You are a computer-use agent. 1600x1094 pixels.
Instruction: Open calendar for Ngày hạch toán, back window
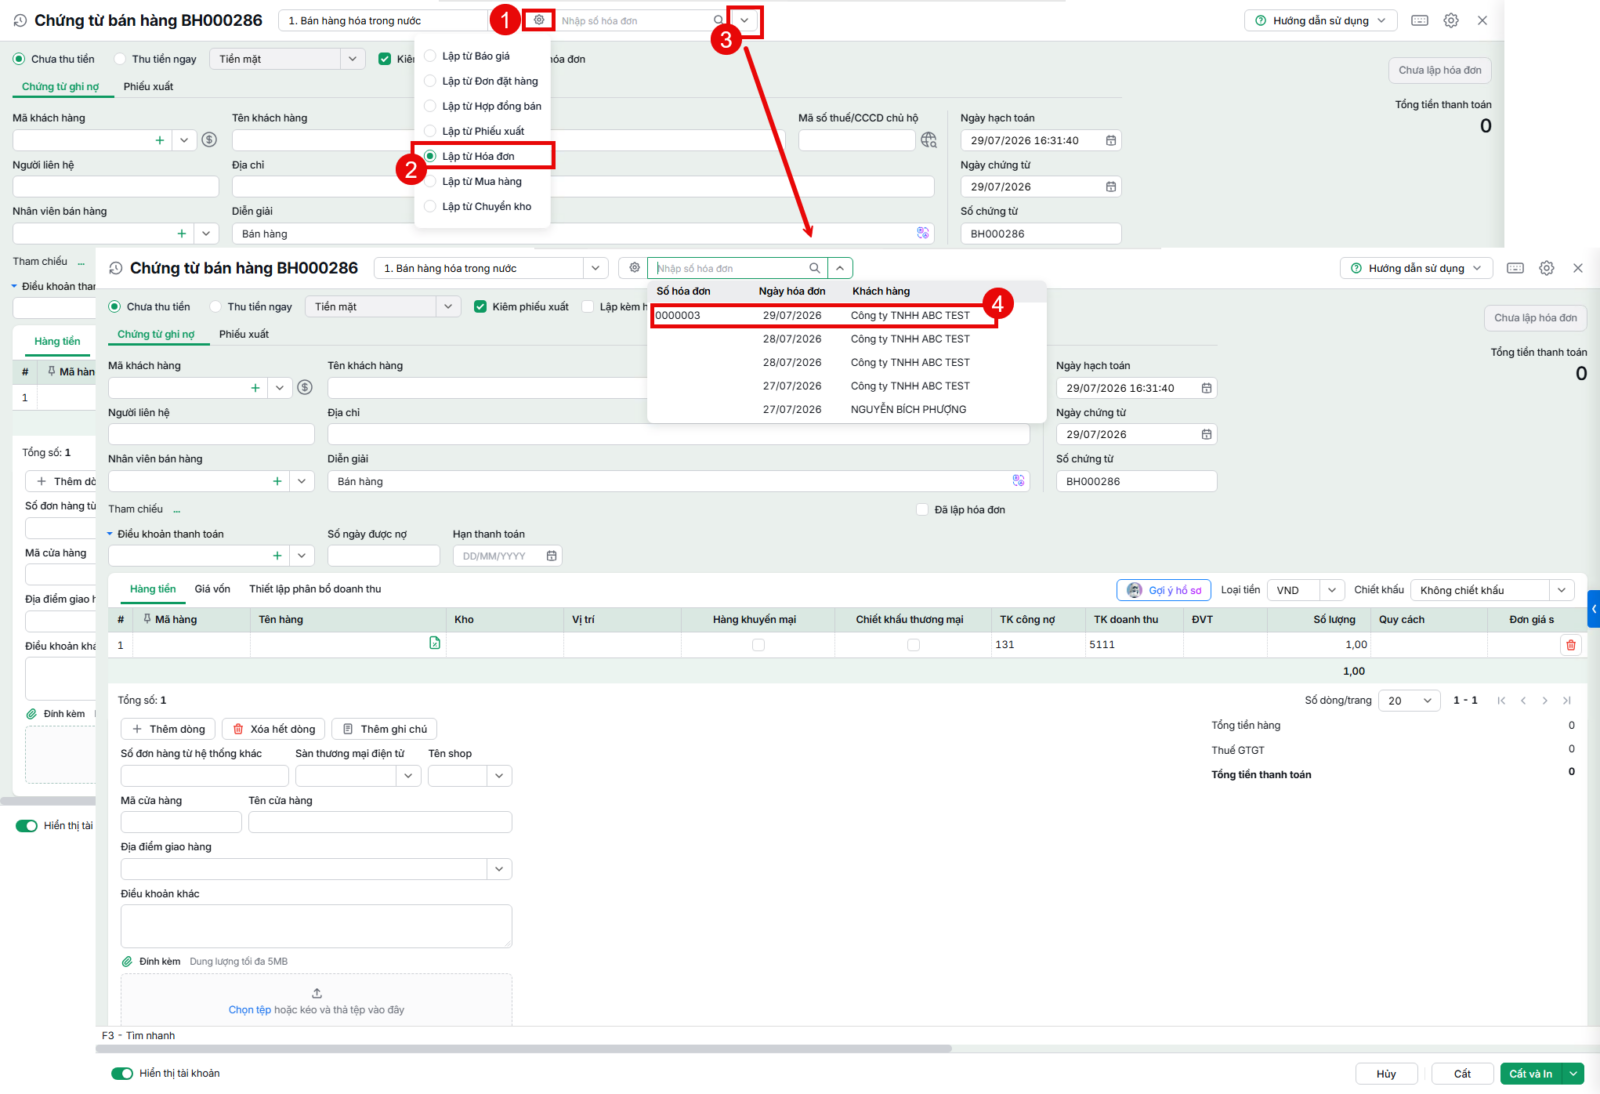pos(1111,141)
